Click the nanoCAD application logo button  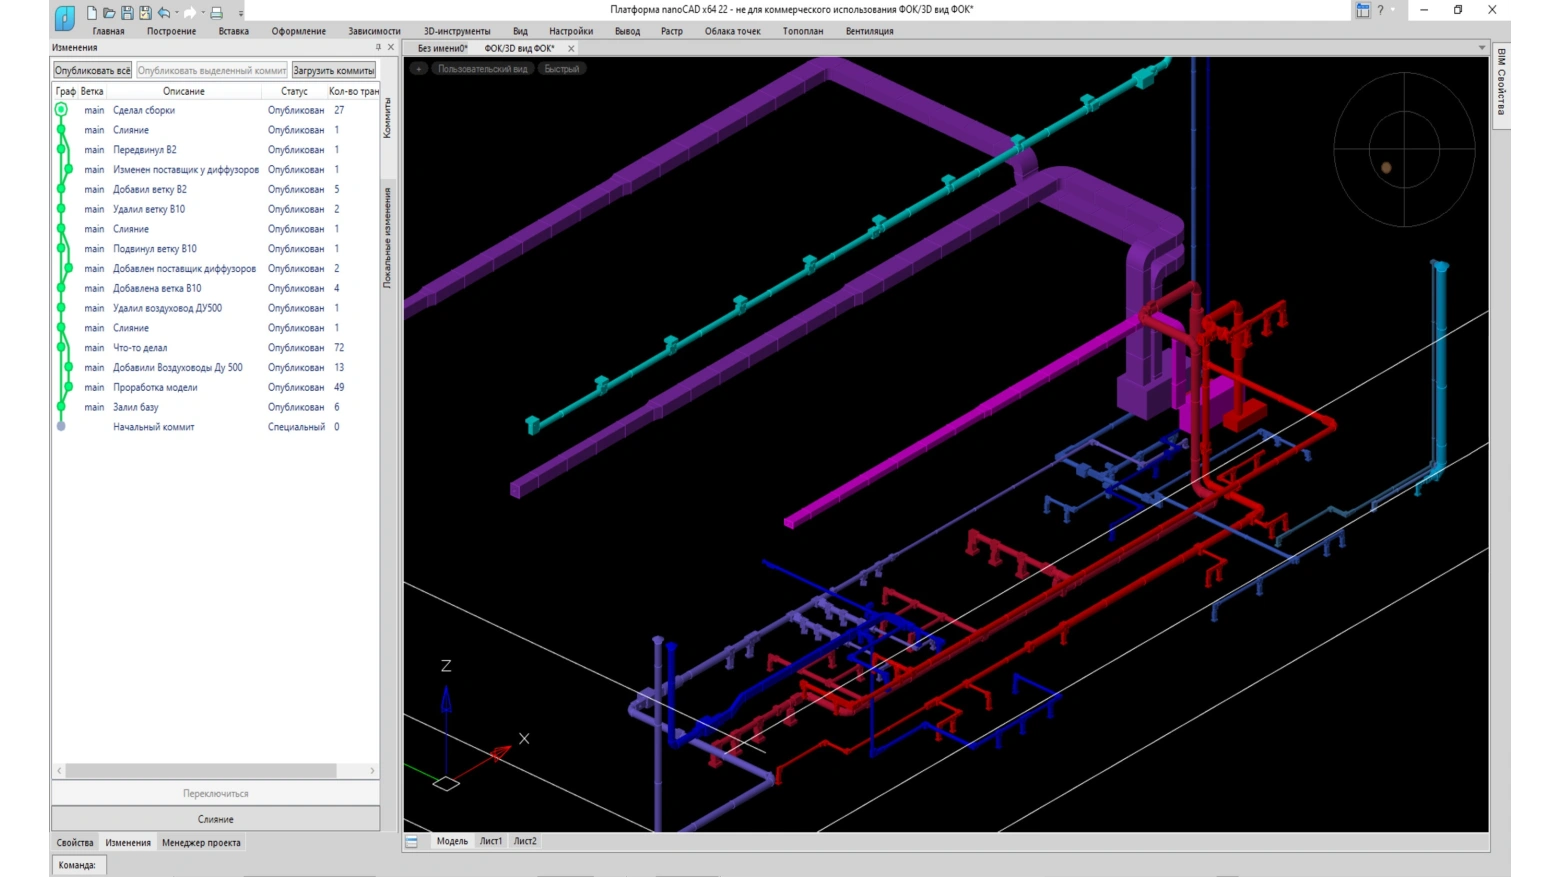pos(64,17)
